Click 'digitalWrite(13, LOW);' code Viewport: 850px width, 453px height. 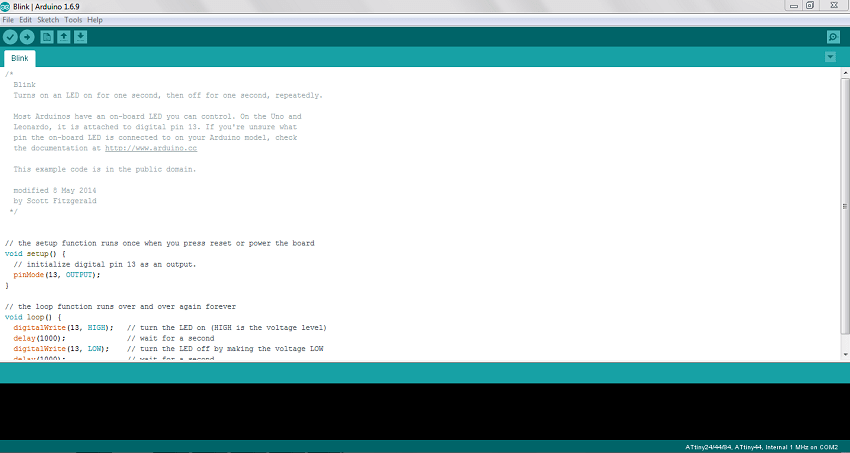pos(61,348)
